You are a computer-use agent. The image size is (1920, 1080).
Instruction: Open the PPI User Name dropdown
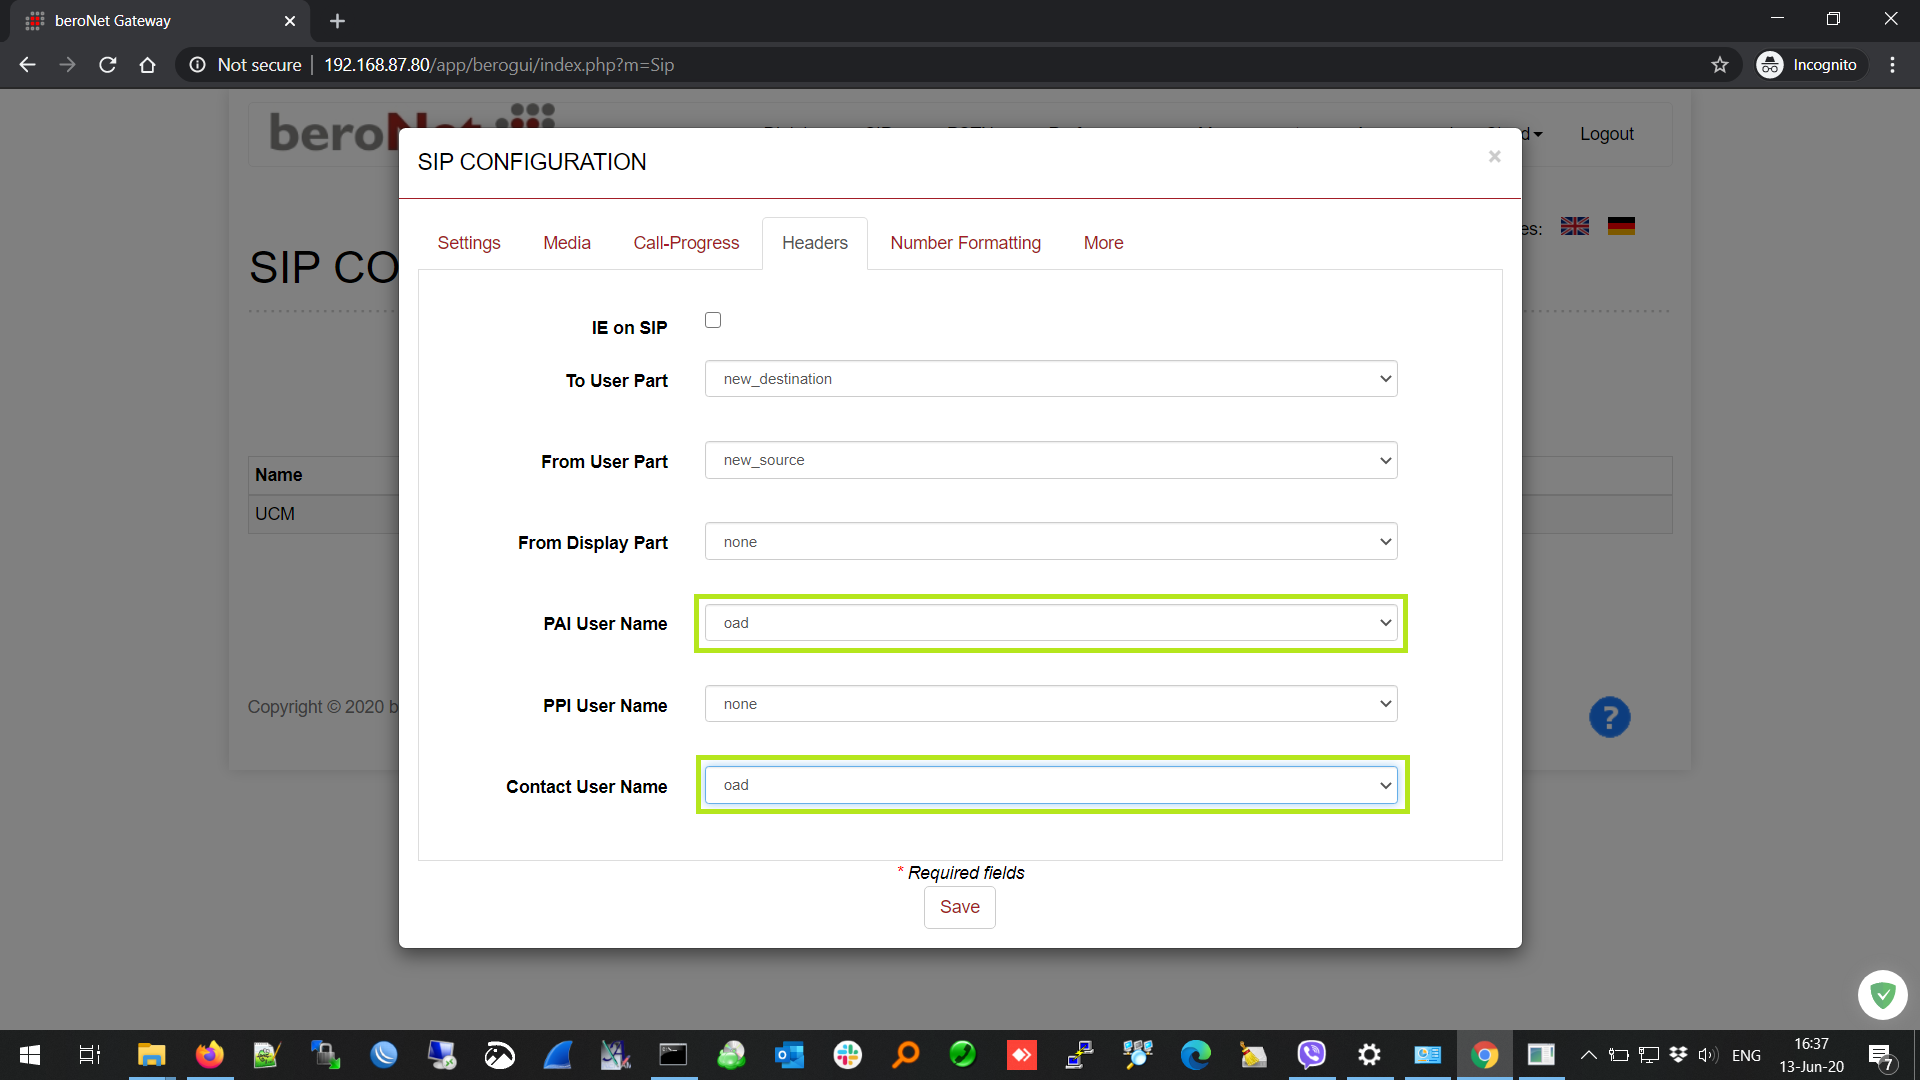(x=1050, y=704)
